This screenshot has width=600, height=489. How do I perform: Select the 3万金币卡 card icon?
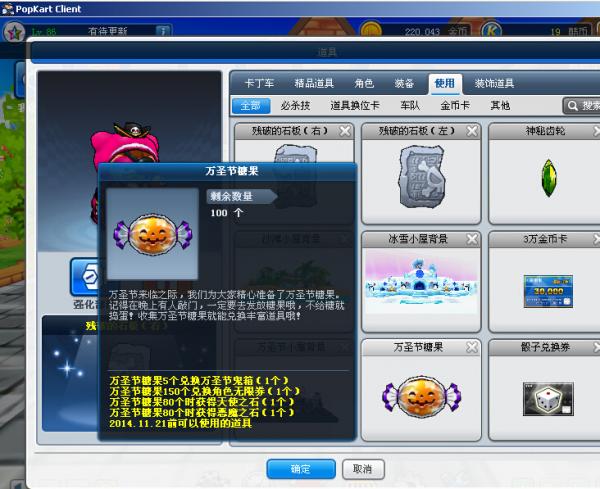point(548,291)
